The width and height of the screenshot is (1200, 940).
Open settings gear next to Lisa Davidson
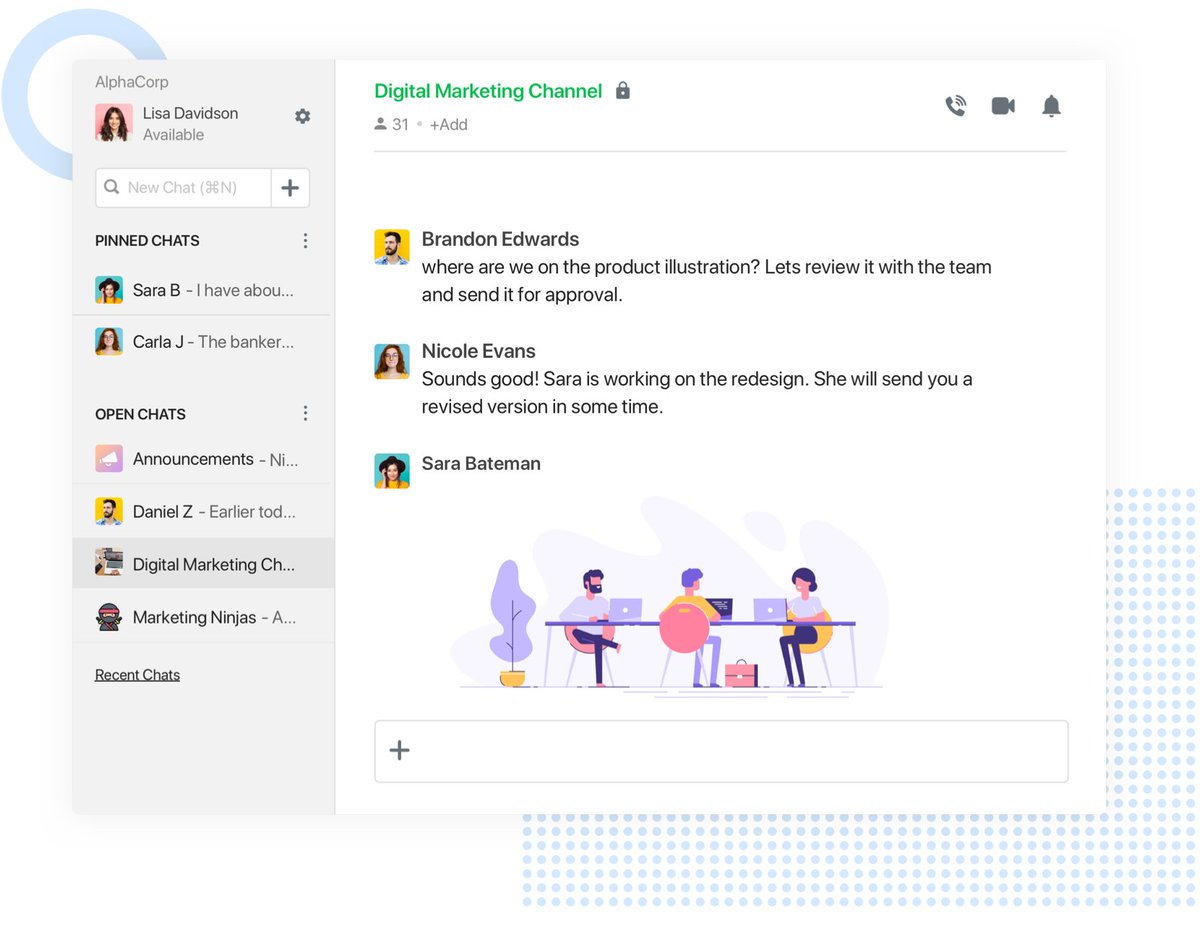pyautogui.click(x=302, y=116)
